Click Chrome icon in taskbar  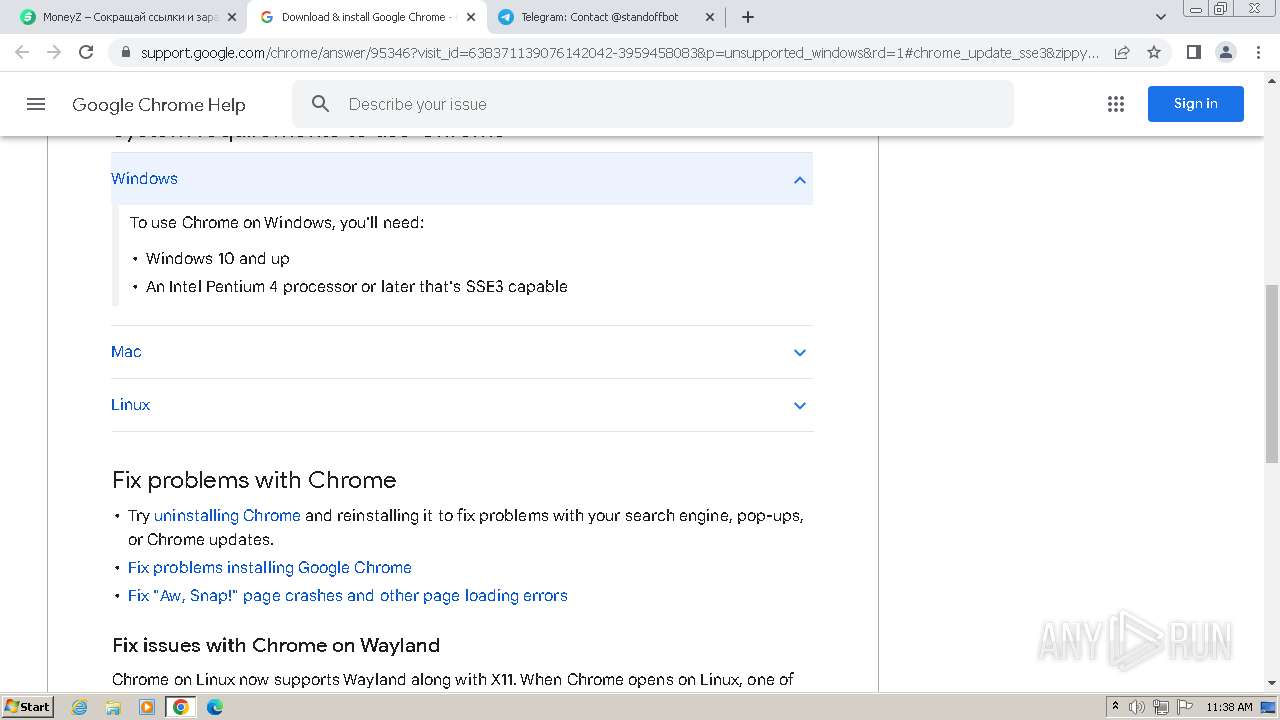pos(181,707)
